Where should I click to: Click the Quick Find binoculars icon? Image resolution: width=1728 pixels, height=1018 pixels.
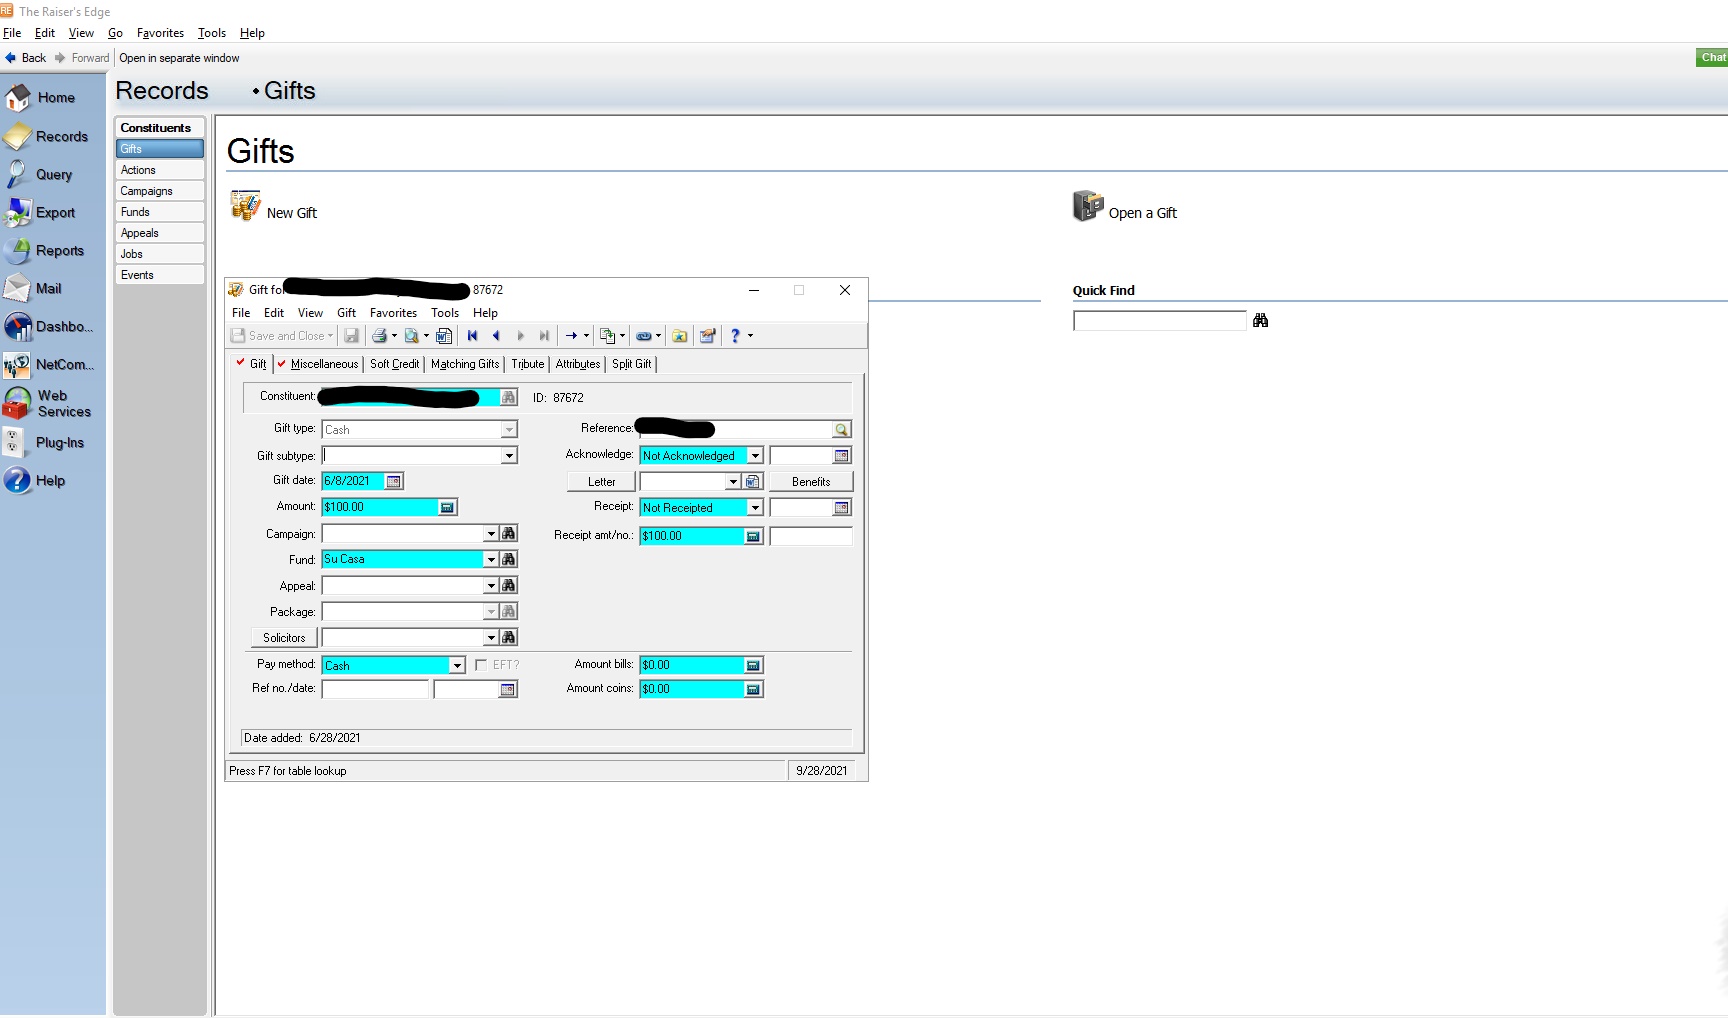pyautogui.click(x=1260, y=320)
